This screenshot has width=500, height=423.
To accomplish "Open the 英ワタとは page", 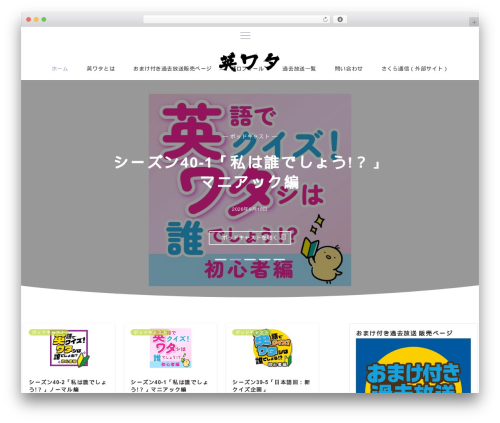I will [101, 69].
